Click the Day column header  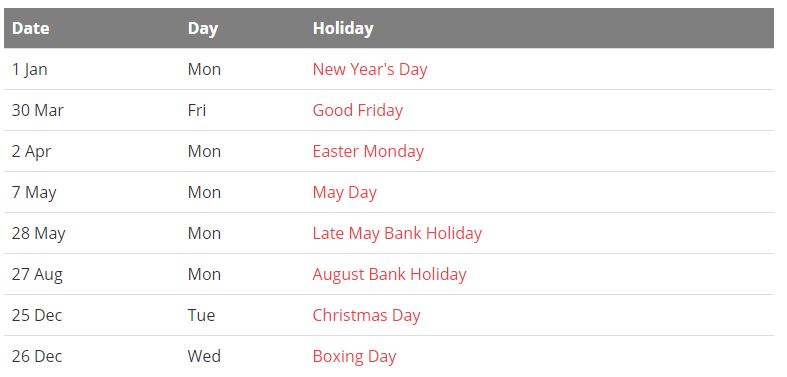203,29
